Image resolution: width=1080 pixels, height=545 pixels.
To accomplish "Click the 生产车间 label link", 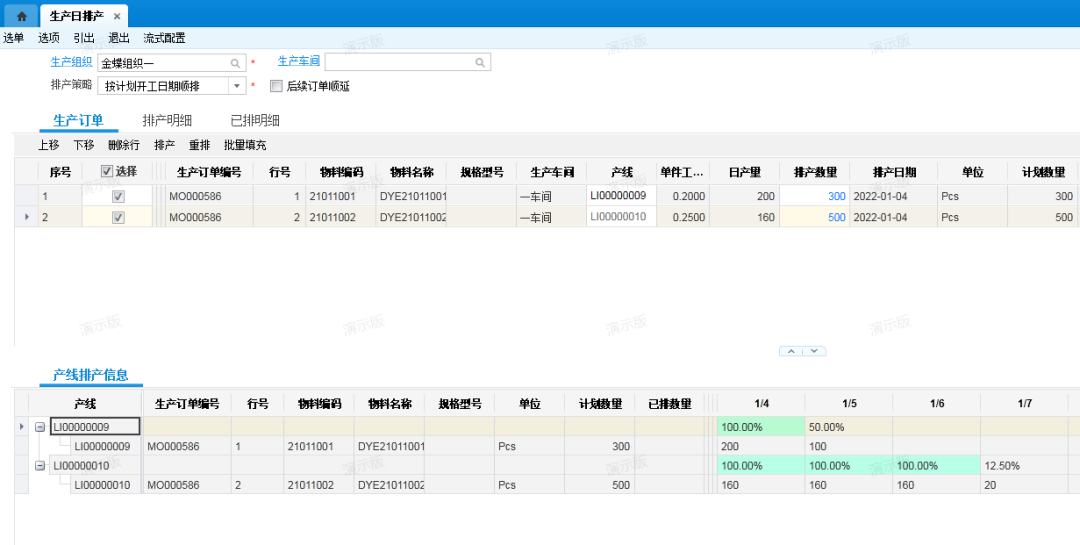I will click(298, 61).
